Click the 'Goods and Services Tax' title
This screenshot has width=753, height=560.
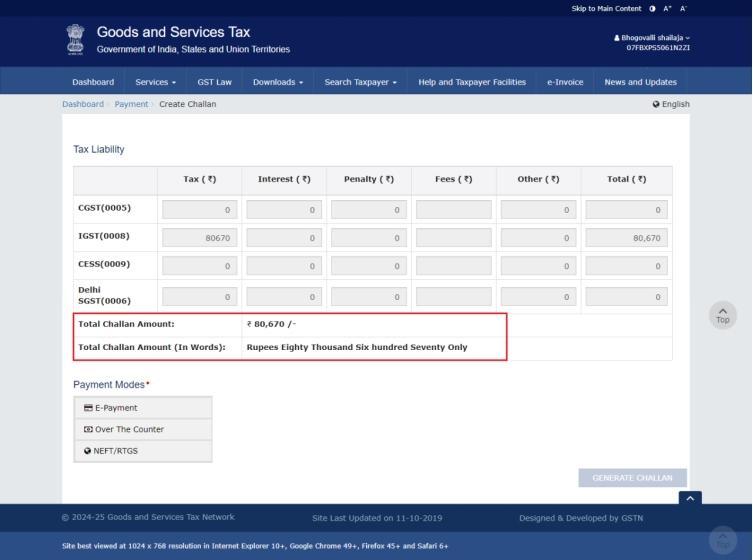click(173, 32)
